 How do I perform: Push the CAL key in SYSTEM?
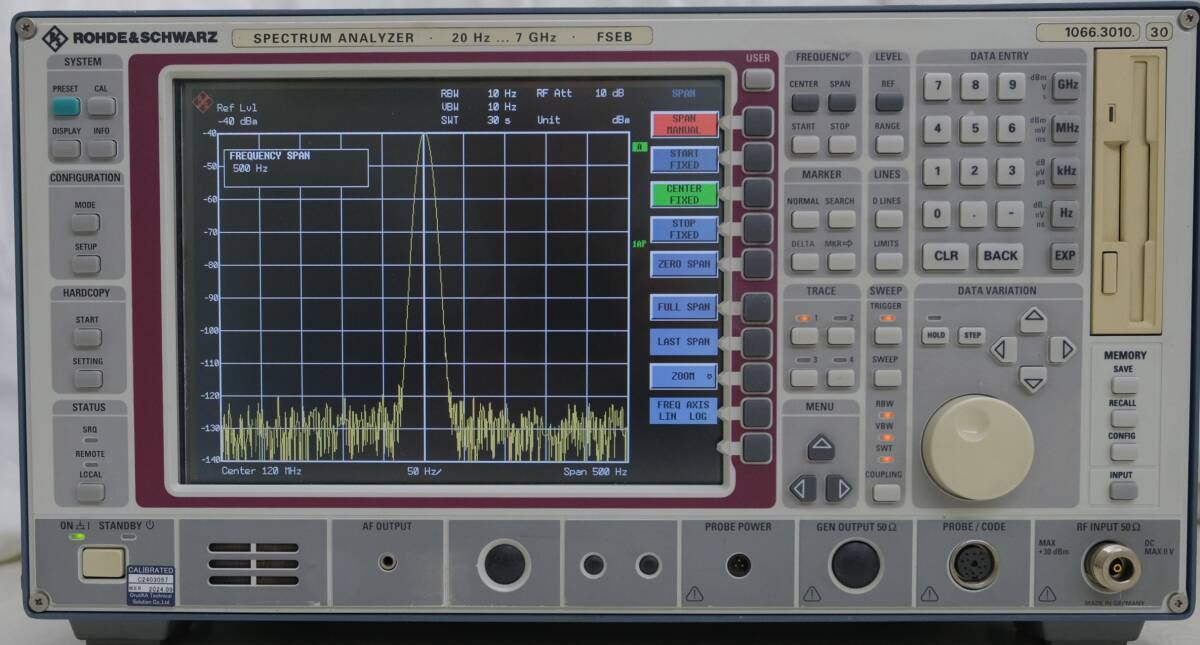pos(101,106)
